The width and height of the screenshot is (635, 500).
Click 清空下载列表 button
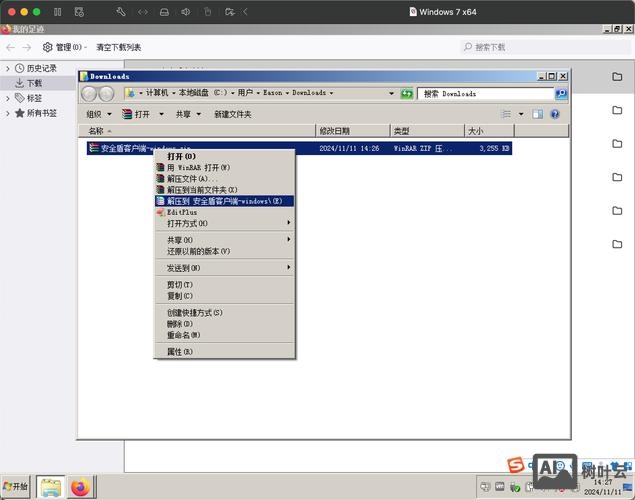[119, 47]
